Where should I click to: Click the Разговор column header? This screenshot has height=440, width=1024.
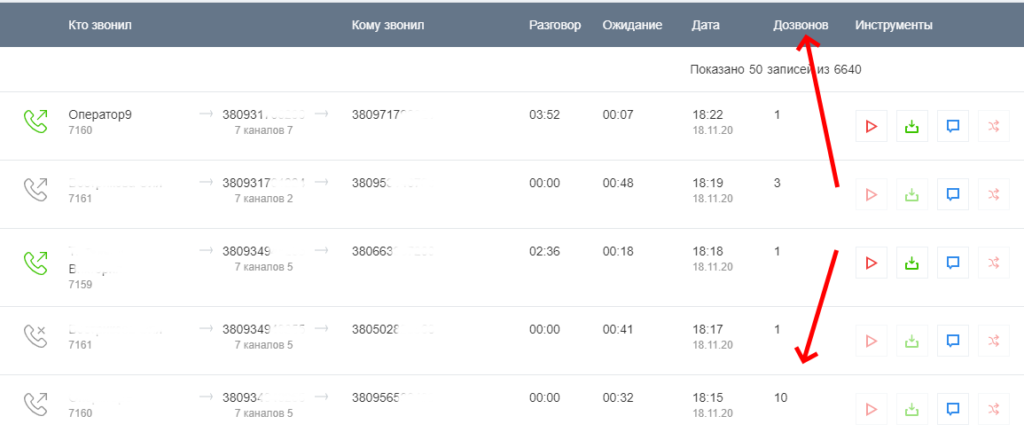[x=554, y=25]
